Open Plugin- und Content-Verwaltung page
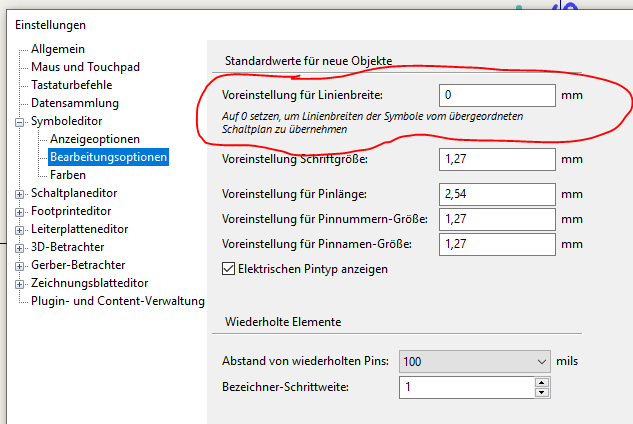 118,301
